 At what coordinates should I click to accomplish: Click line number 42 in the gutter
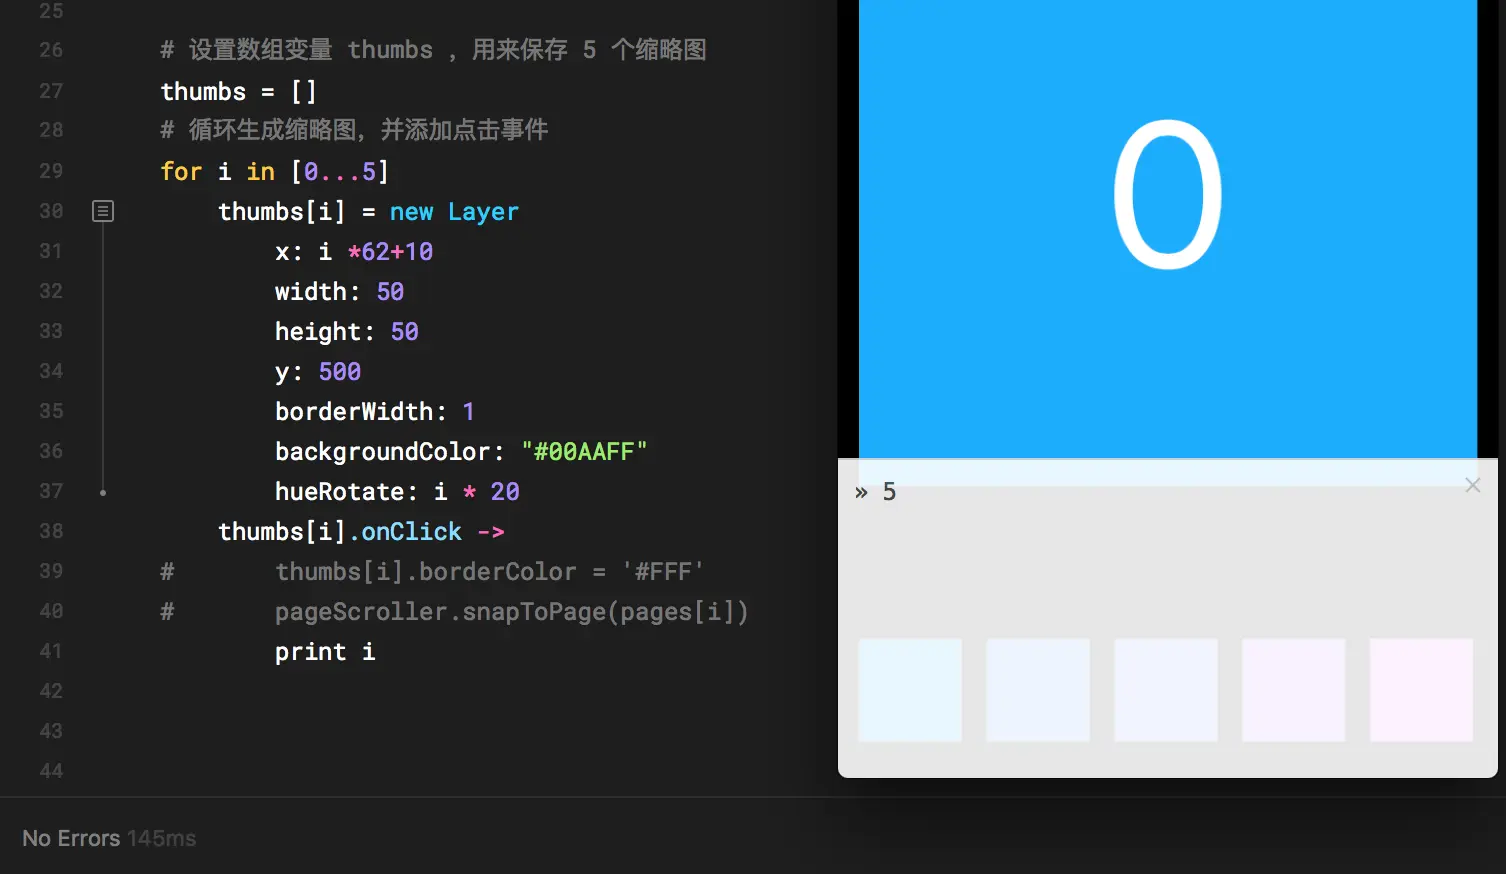pyautogui.click(x=51, y=691)
